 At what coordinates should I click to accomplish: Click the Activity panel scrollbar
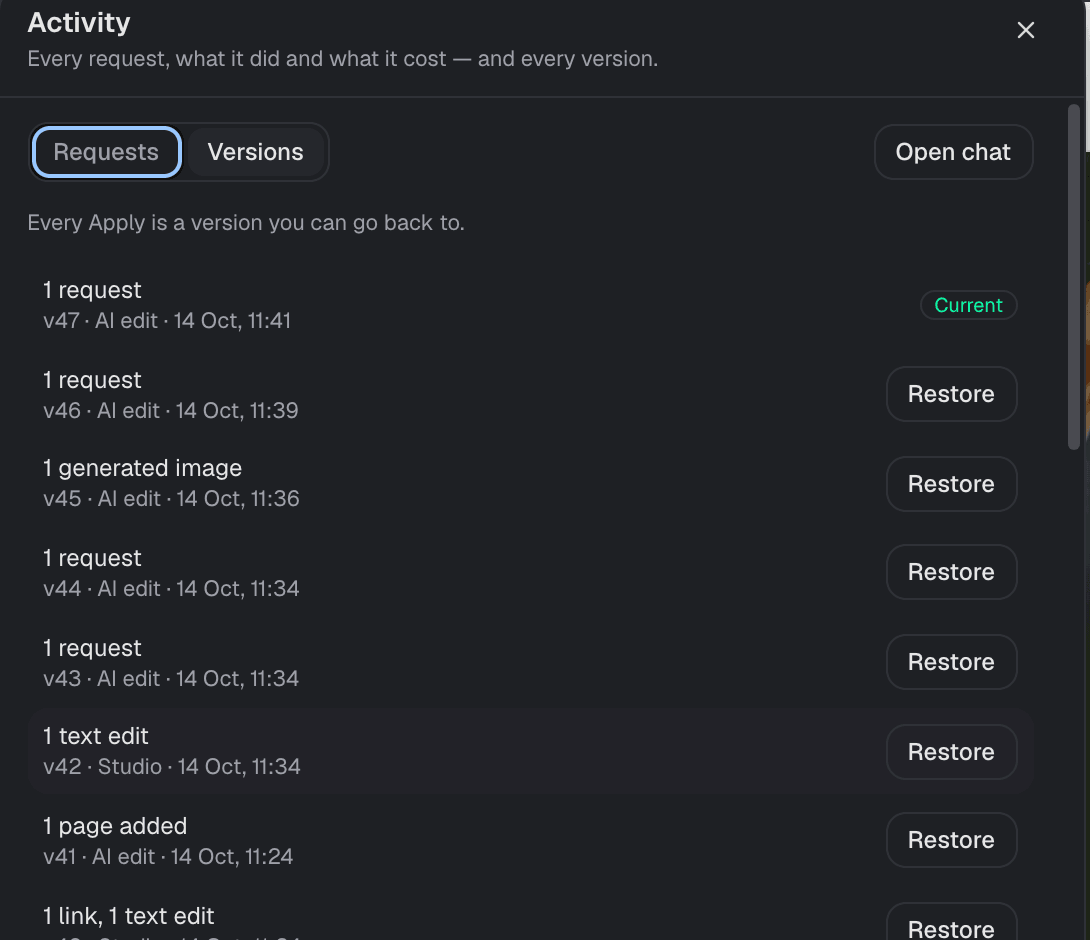click(1073, 277)
